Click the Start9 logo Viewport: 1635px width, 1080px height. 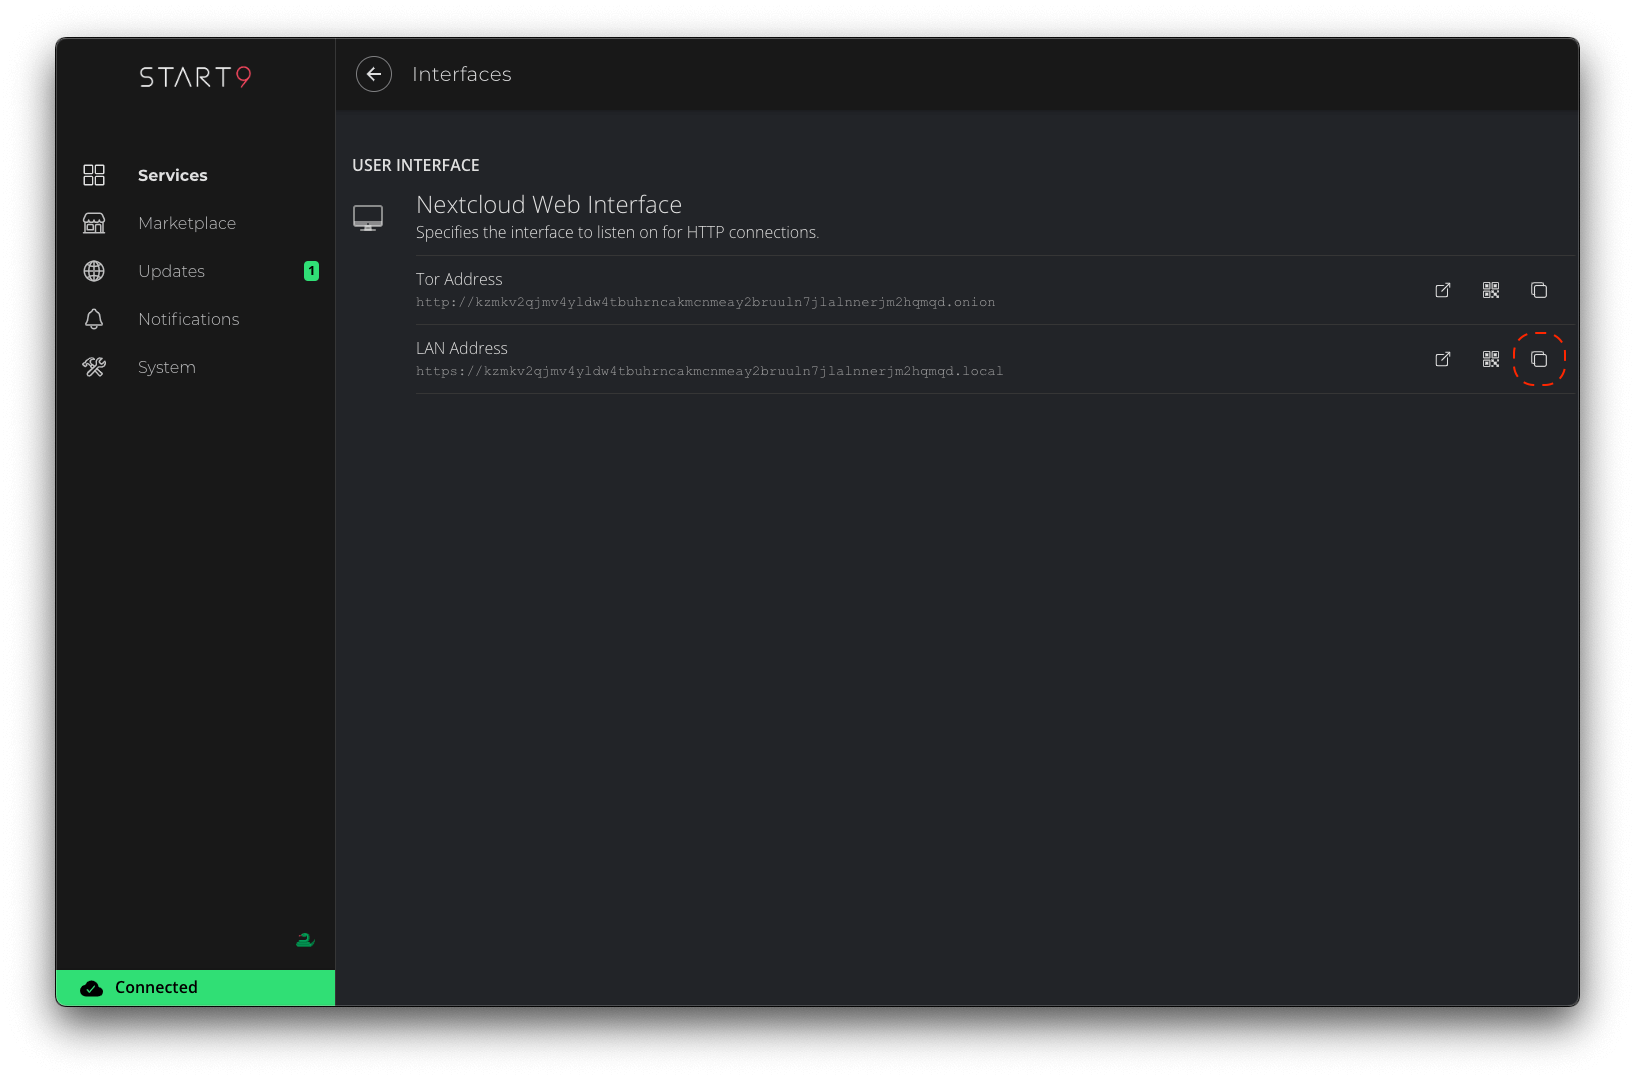pyautogui.click(x=195, y=77)
